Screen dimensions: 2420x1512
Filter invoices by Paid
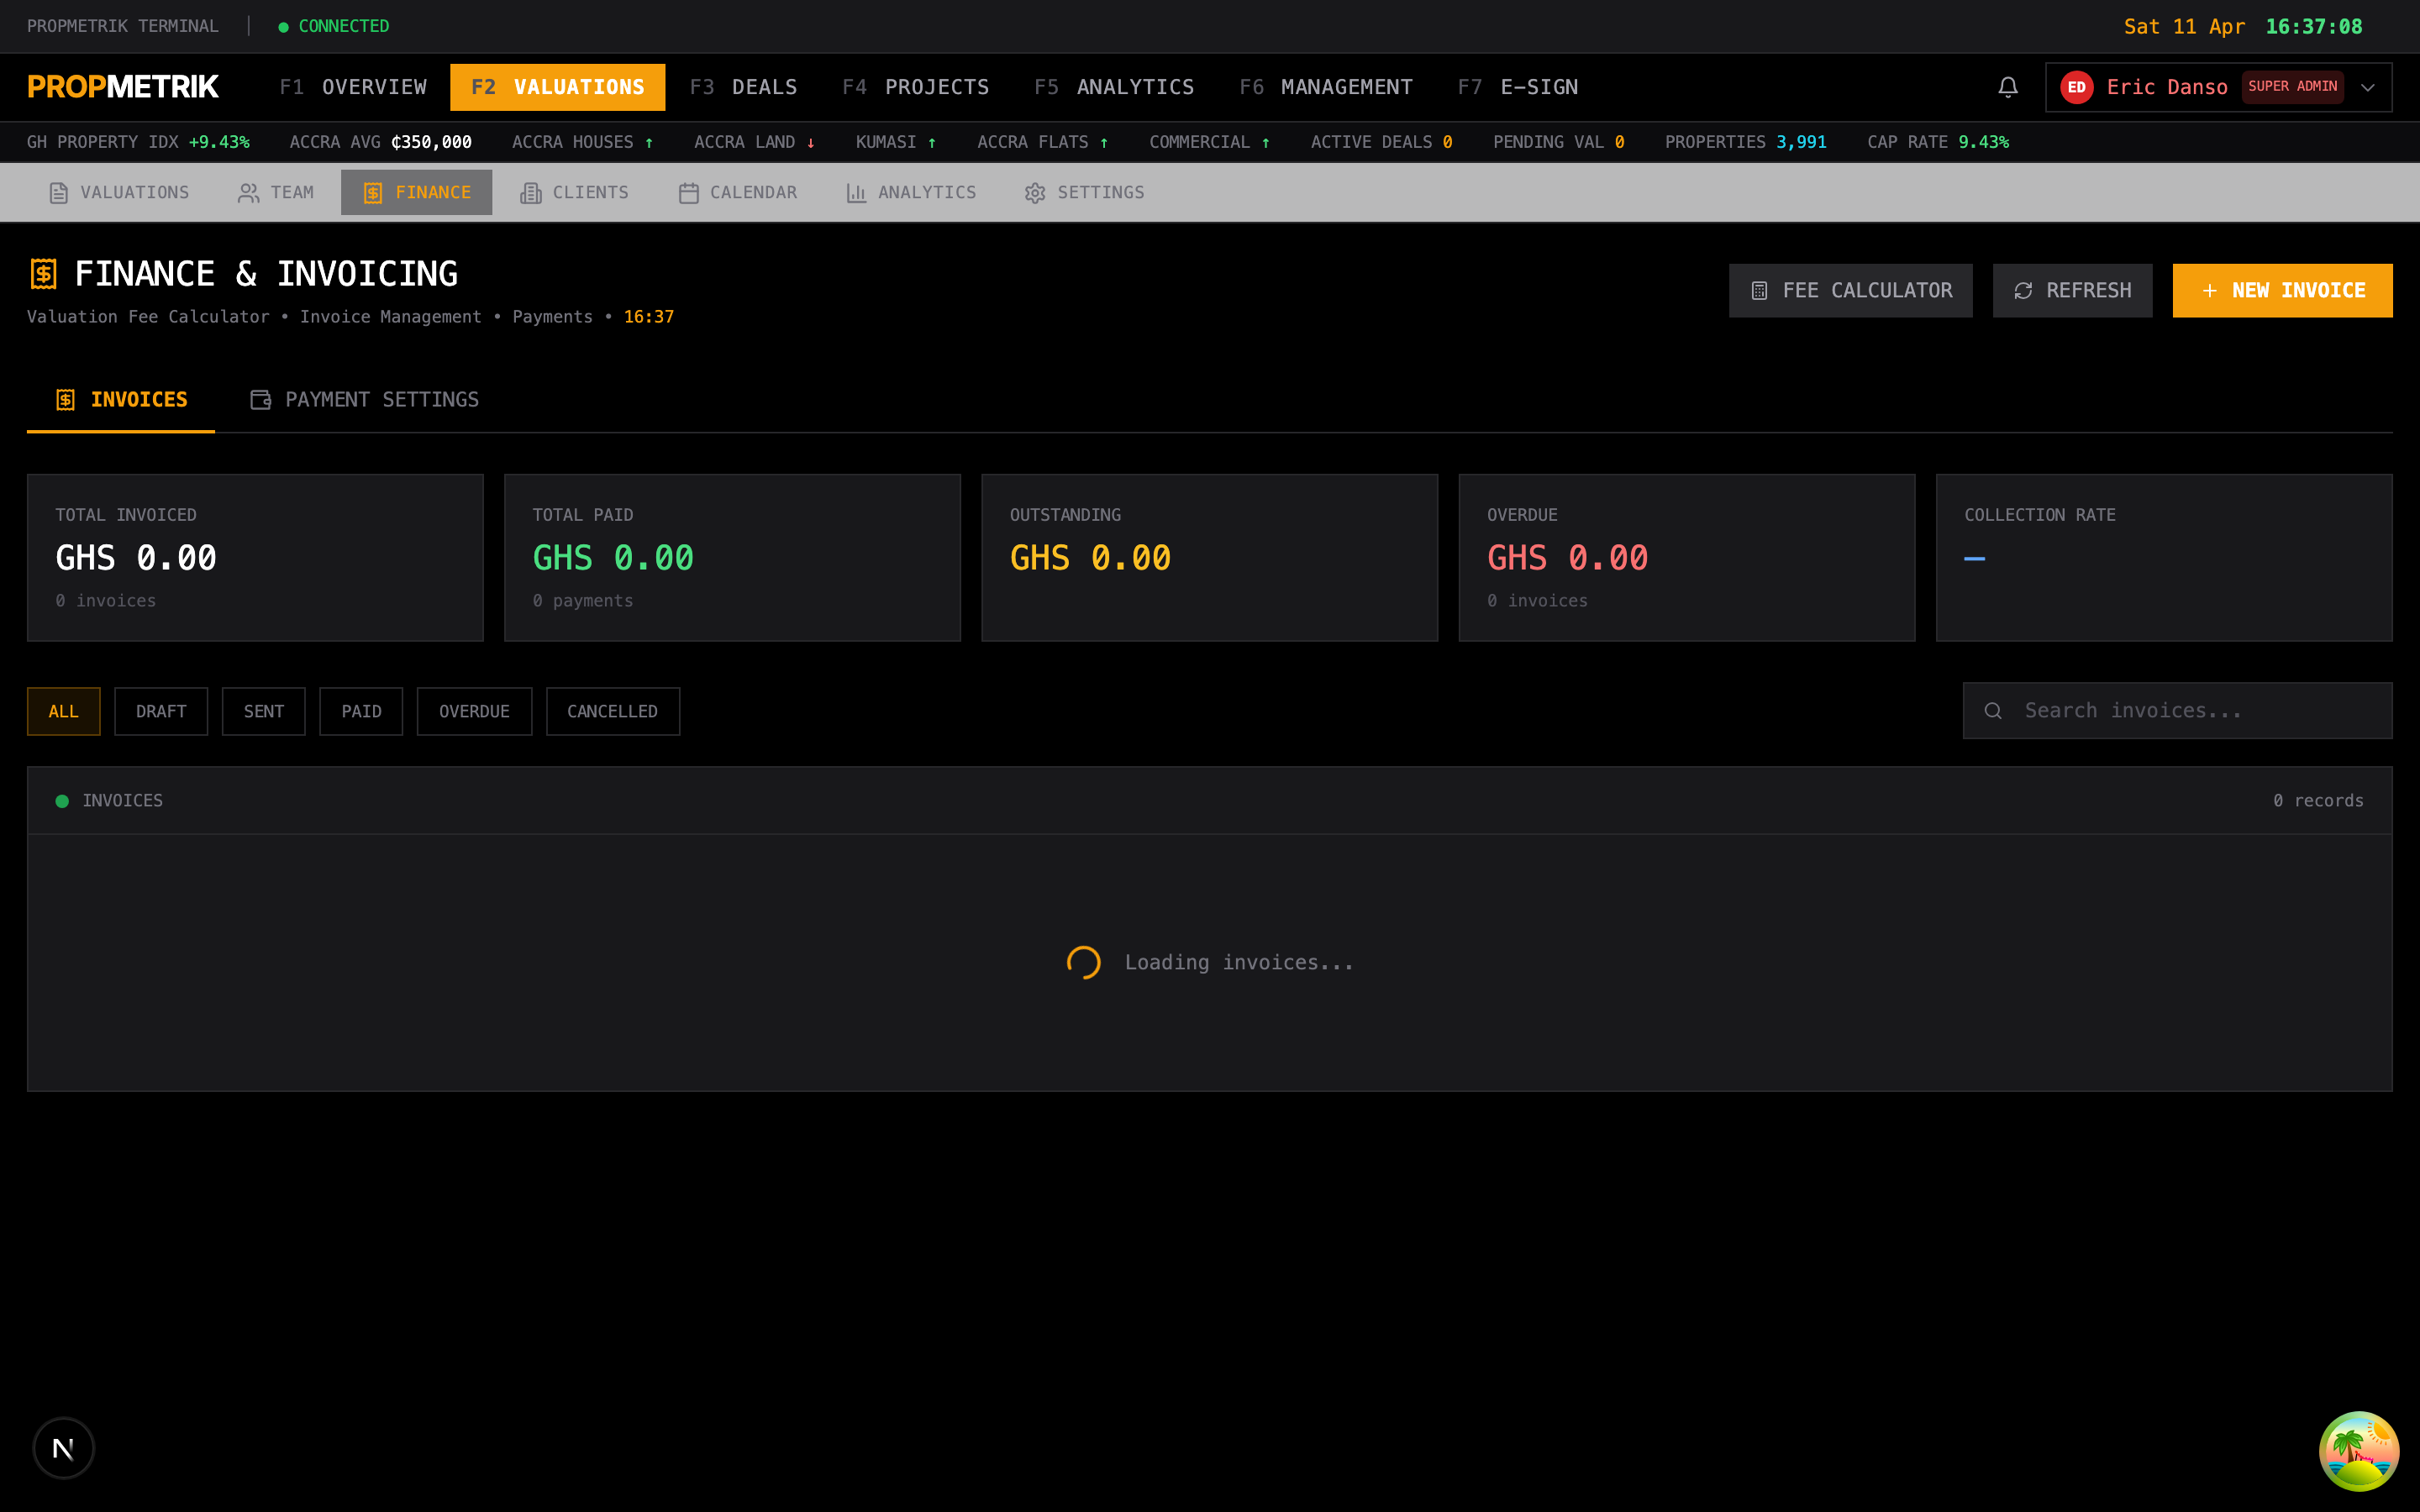click(x=361, y=711)
